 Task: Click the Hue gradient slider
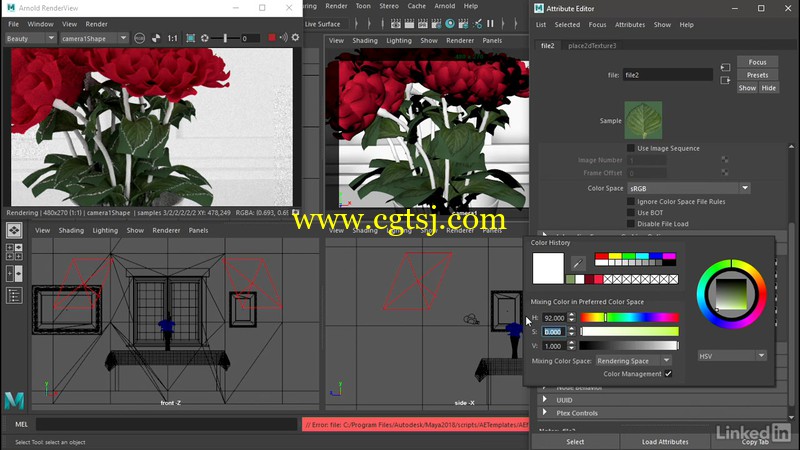pos(630,317)
